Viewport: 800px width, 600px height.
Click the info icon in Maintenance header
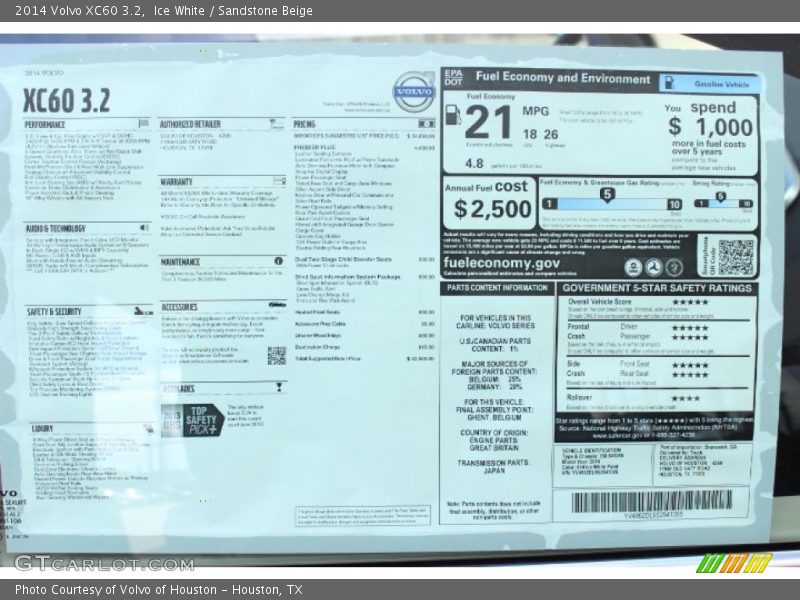coord(279,261)
